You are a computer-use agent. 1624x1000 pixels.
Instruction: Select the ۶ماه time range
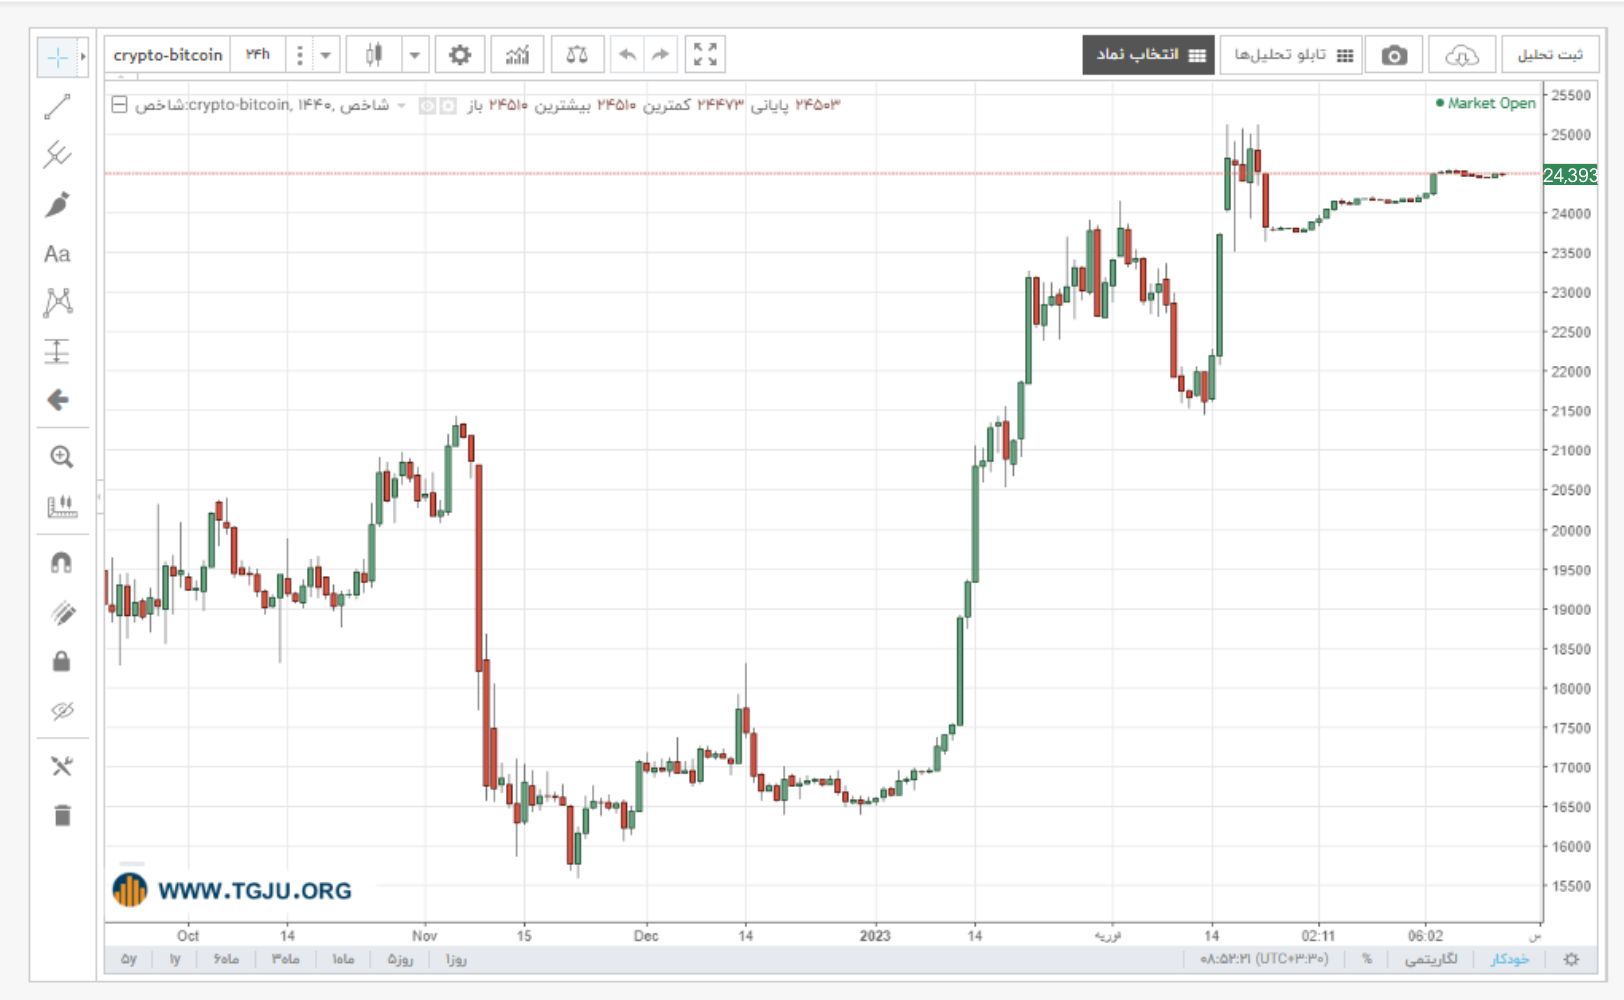point(226,959)
